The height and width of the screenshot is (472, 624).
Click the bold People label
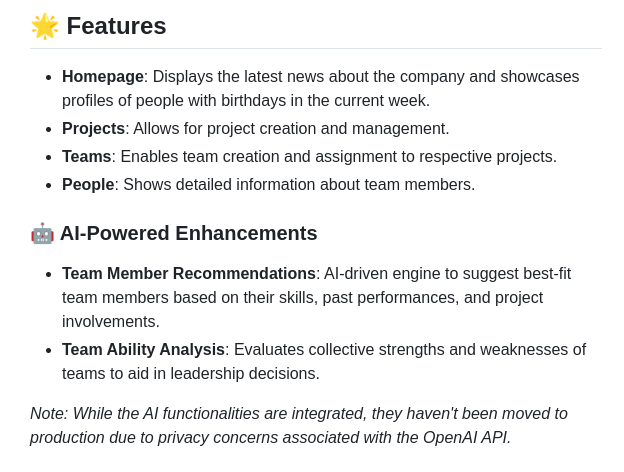point(88,185)
